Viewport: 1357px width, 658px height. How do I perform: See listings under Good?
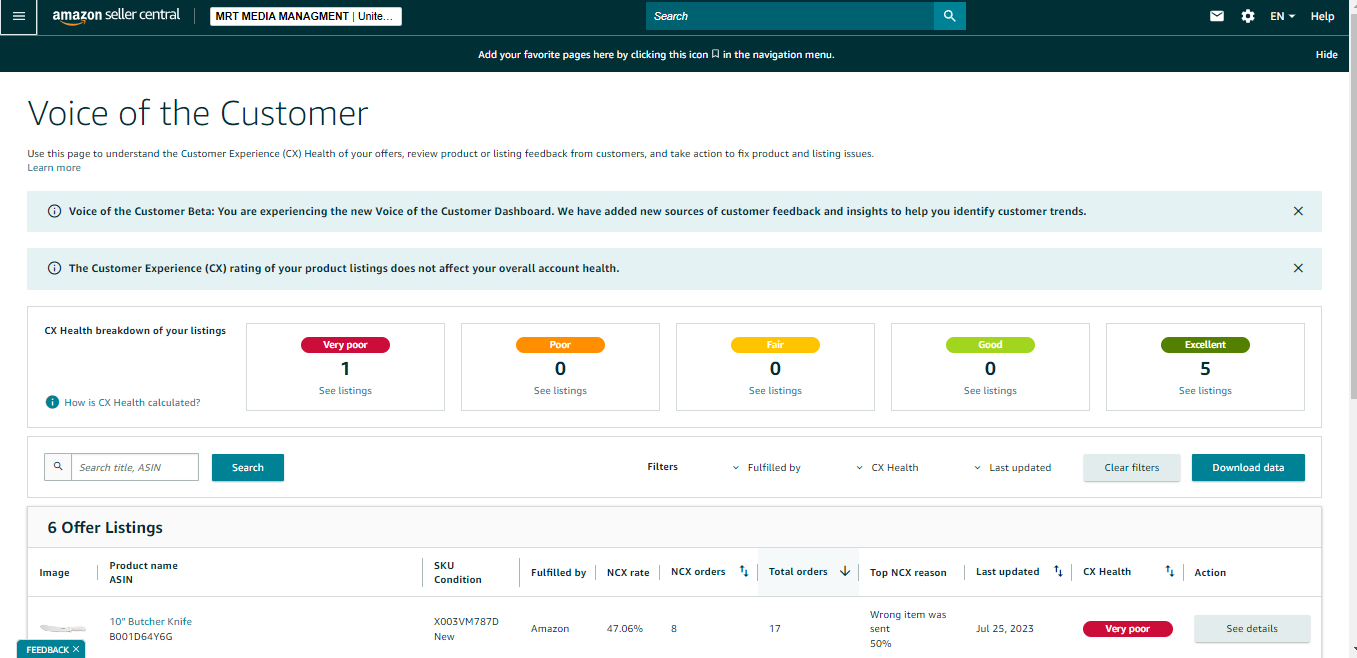[990, 391]
